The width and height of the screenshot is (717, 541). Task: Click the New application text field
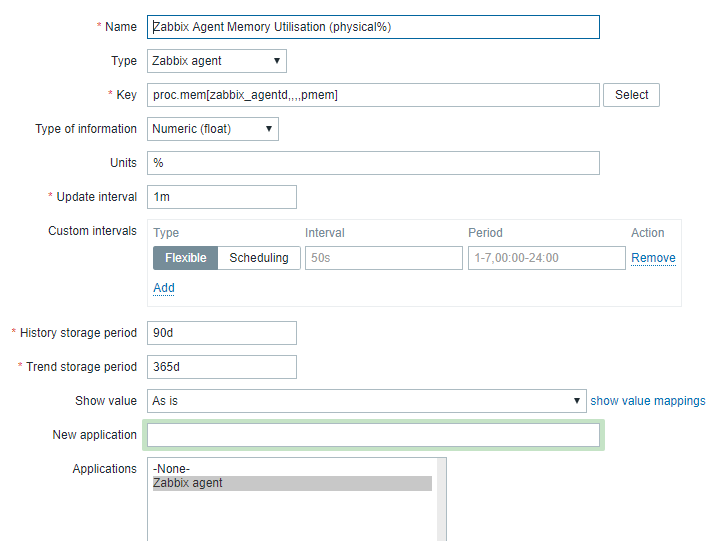(x=373, y=435)
